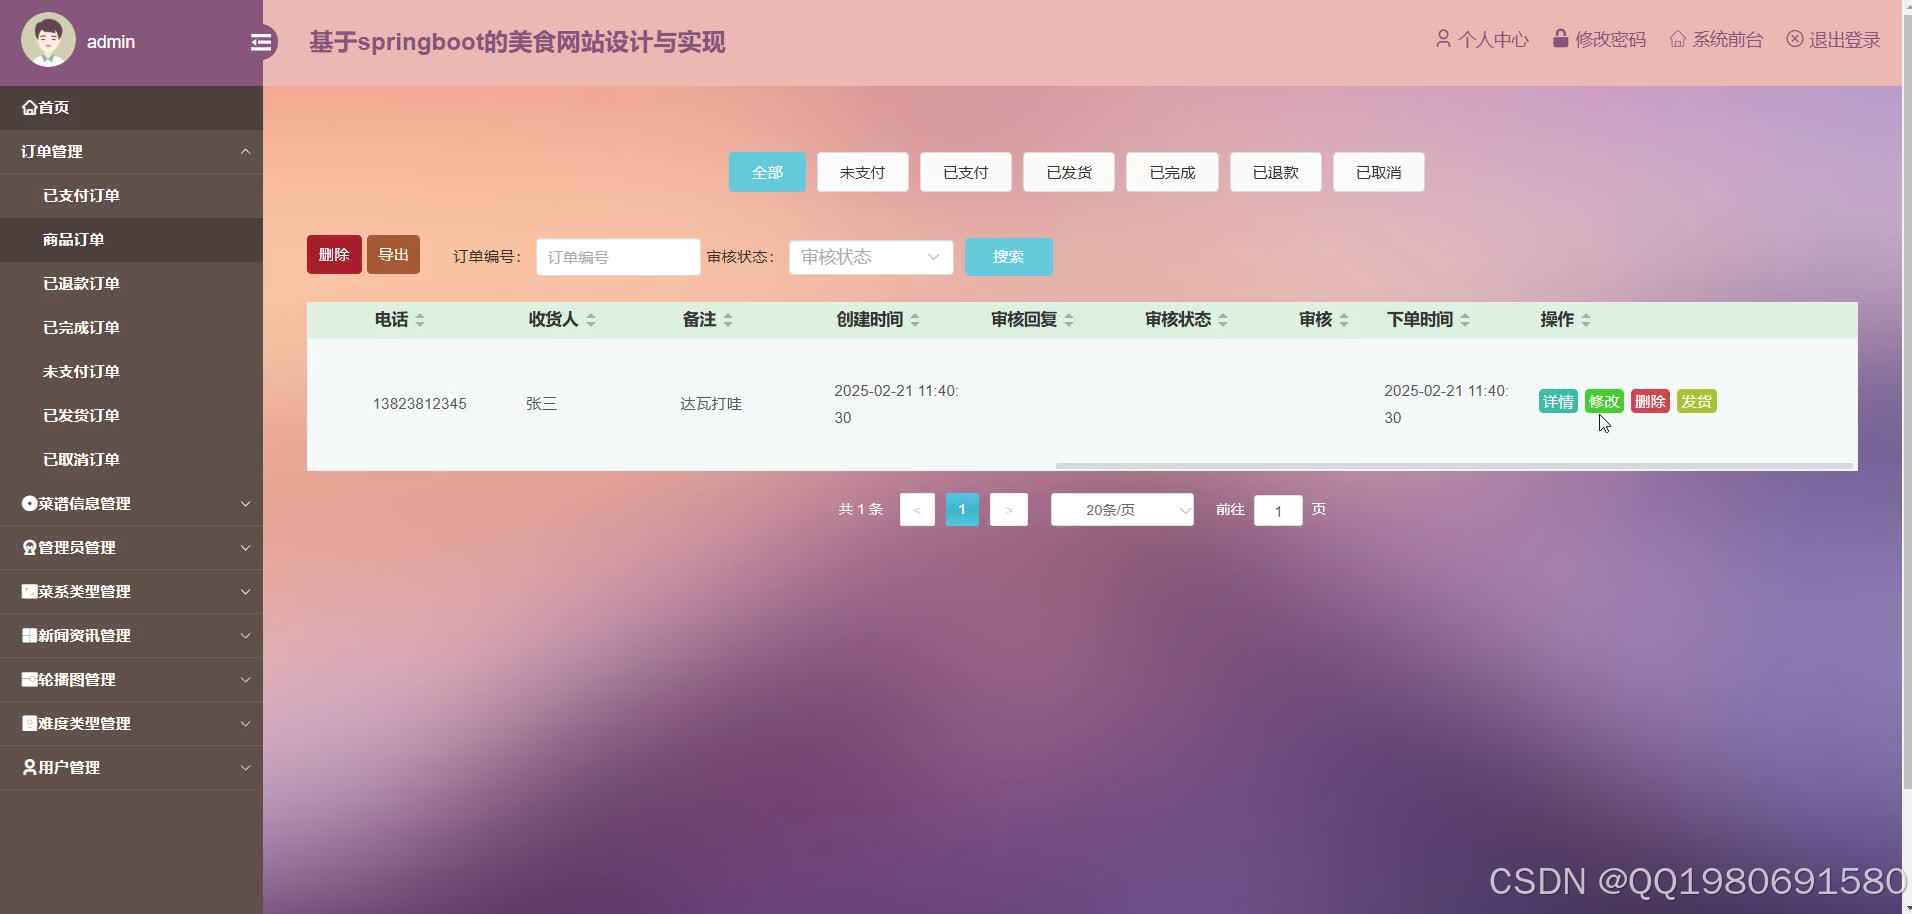Click the sidebar collapse hamburger icon
This screenshot has width=1912, height=914.
point(261,42)
